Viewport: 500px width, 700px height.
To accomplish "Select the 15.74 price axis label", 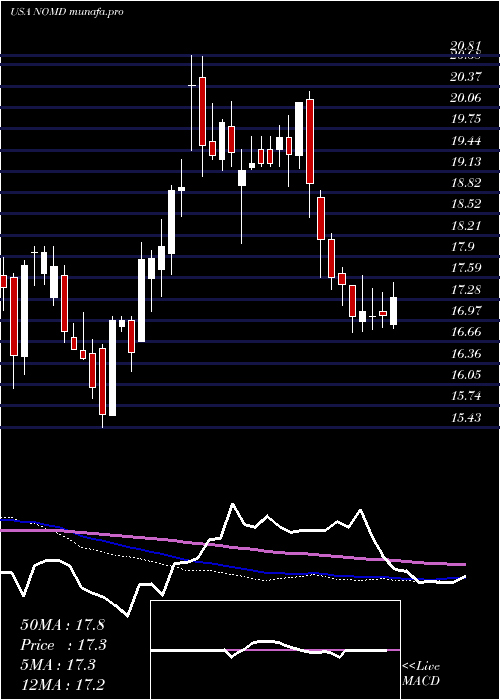I will pos(466,396).
